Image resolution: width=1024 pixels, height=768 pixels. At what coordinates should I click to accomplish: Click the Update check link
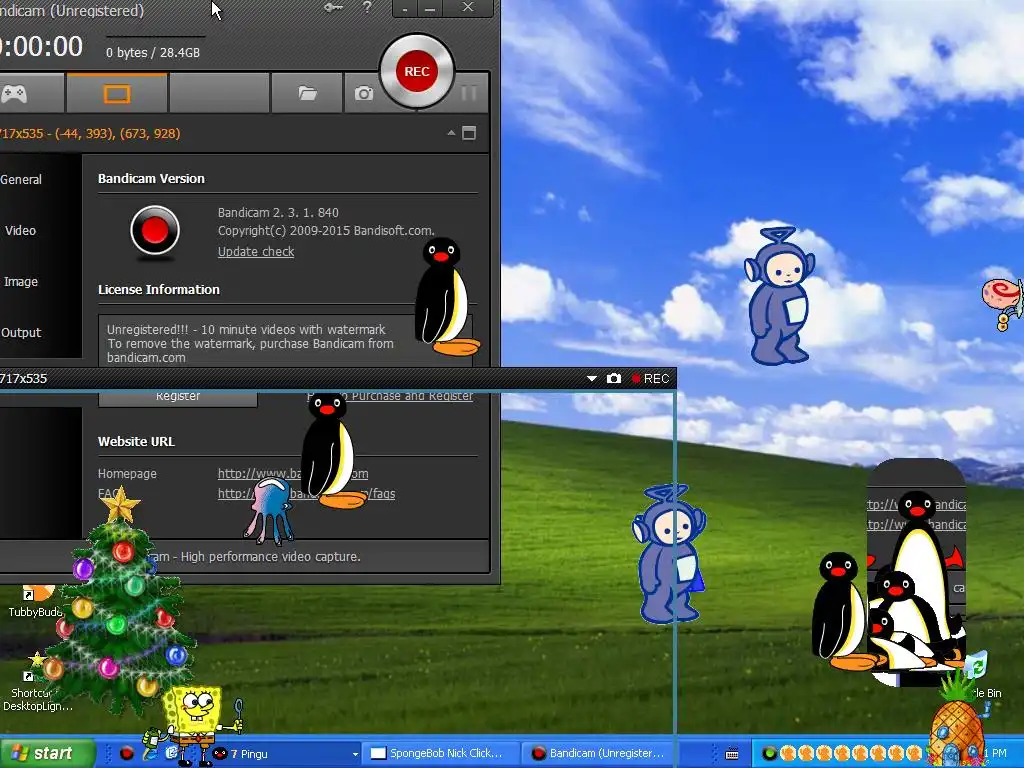pos(256,251)
